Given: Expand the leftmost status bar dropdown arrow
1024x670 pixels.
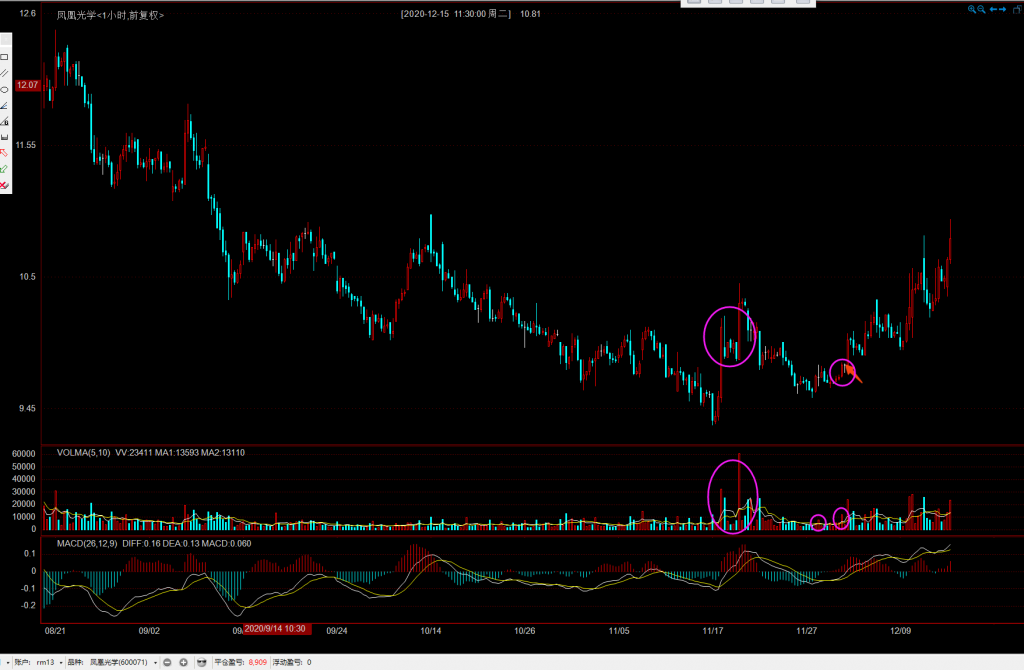Looking at the screenshot, I should click(5, 662).
